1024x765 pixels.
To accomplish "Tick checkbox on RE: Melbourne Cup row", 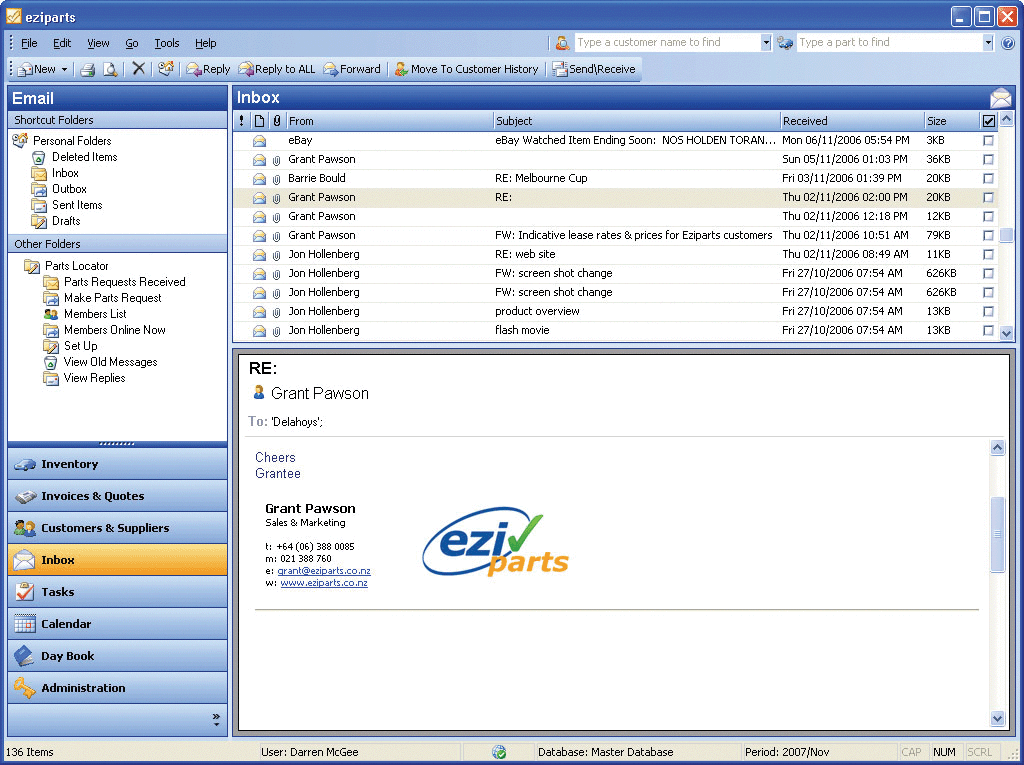I will coord(988,178).
